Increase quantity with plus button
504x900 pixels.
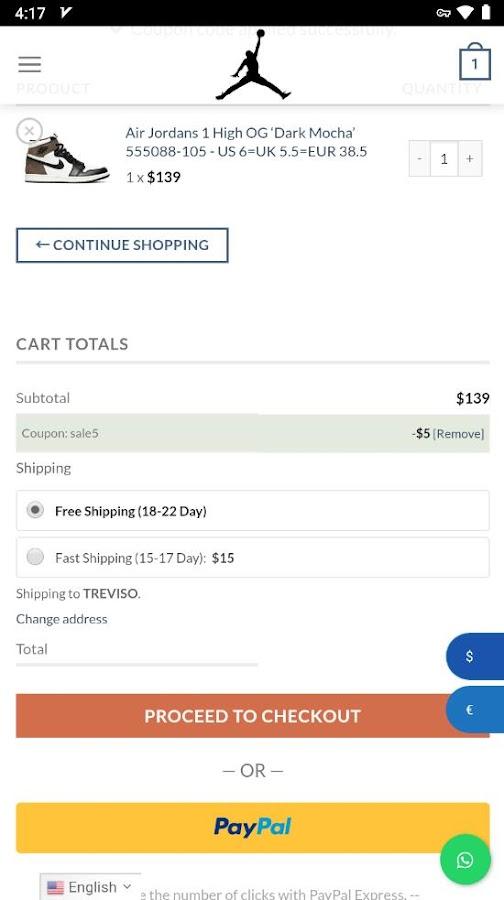pyautogui.click(x=470, y=158)
